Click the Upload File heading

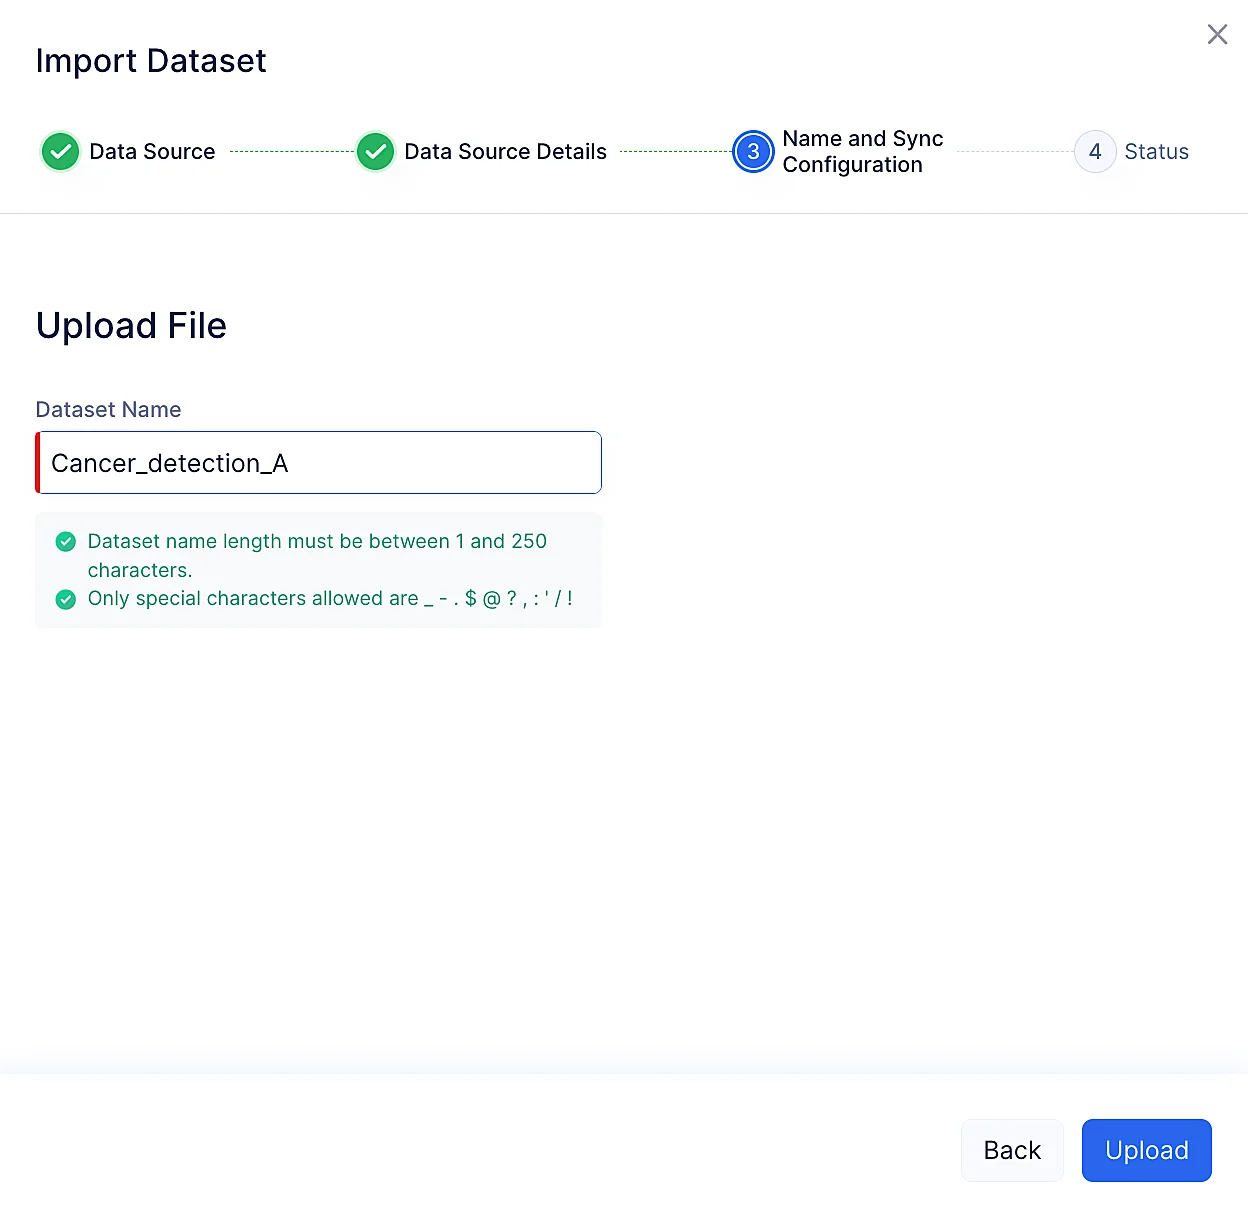131,326
